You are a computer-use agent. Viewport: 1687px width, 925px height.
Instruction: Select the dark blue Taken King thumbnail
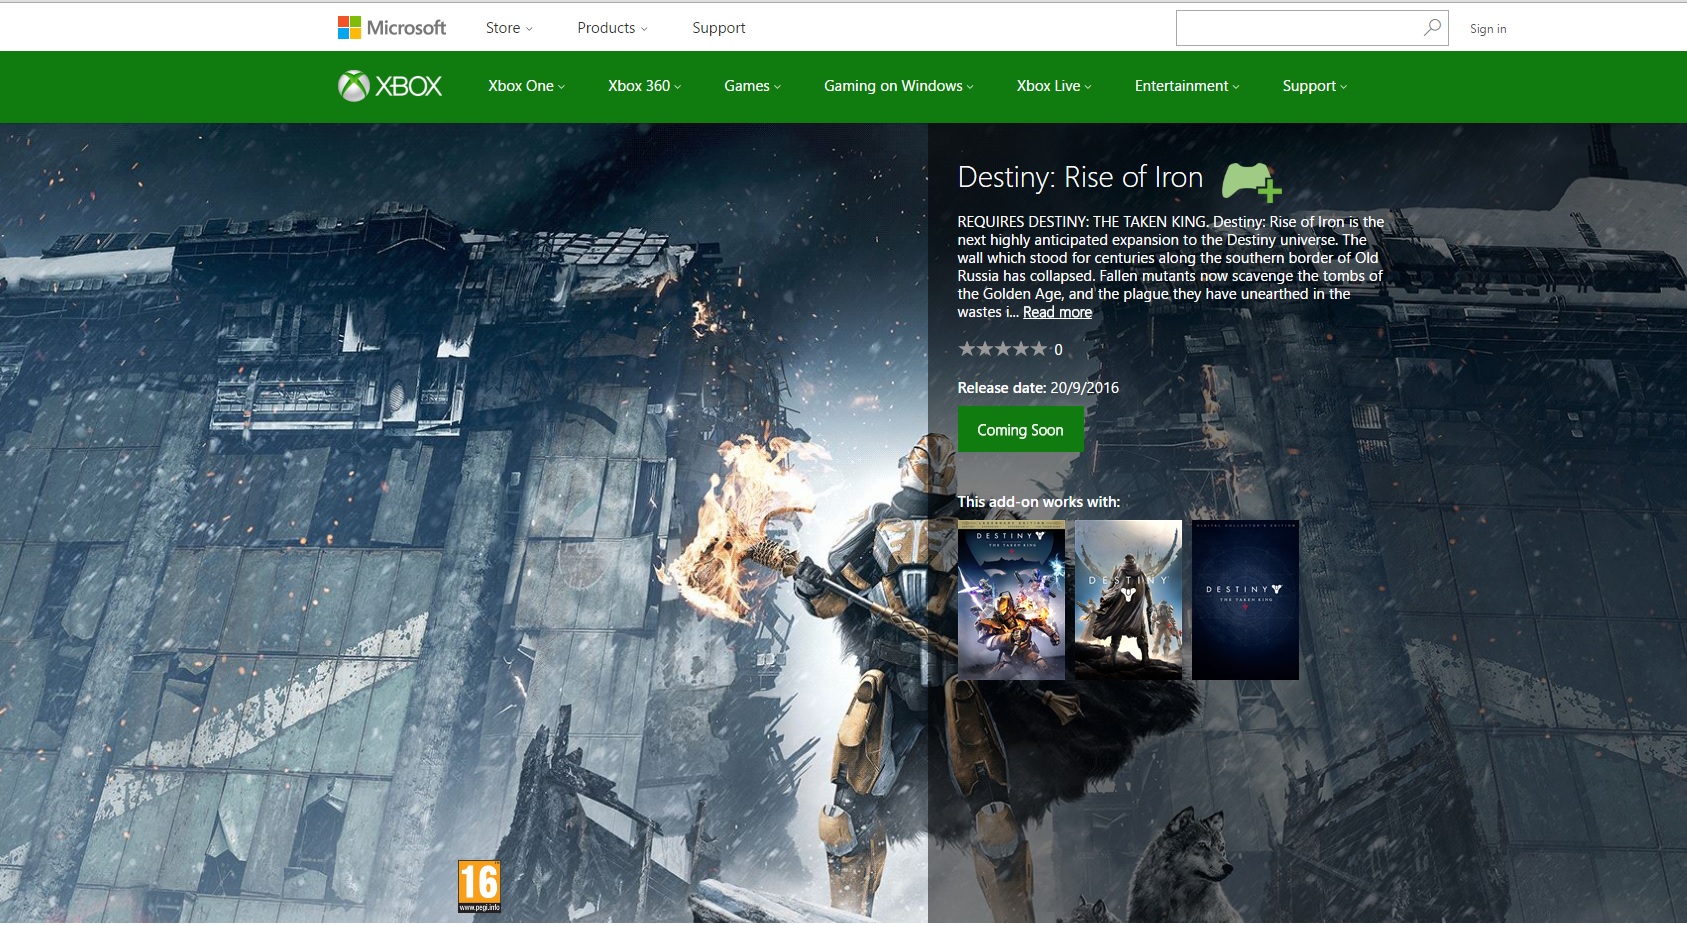coord(1245,600)
